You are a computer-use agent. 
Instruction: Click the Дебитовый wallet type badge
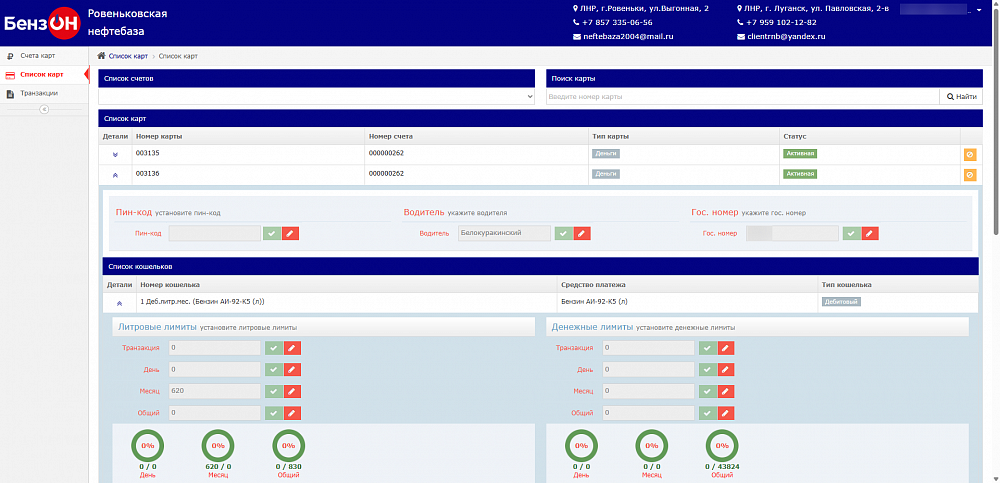841,302
